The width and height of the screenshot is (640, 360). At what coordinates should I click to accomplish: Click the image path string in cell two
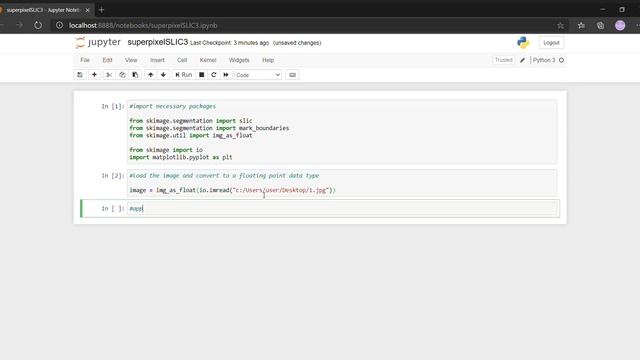coord(281,190)
